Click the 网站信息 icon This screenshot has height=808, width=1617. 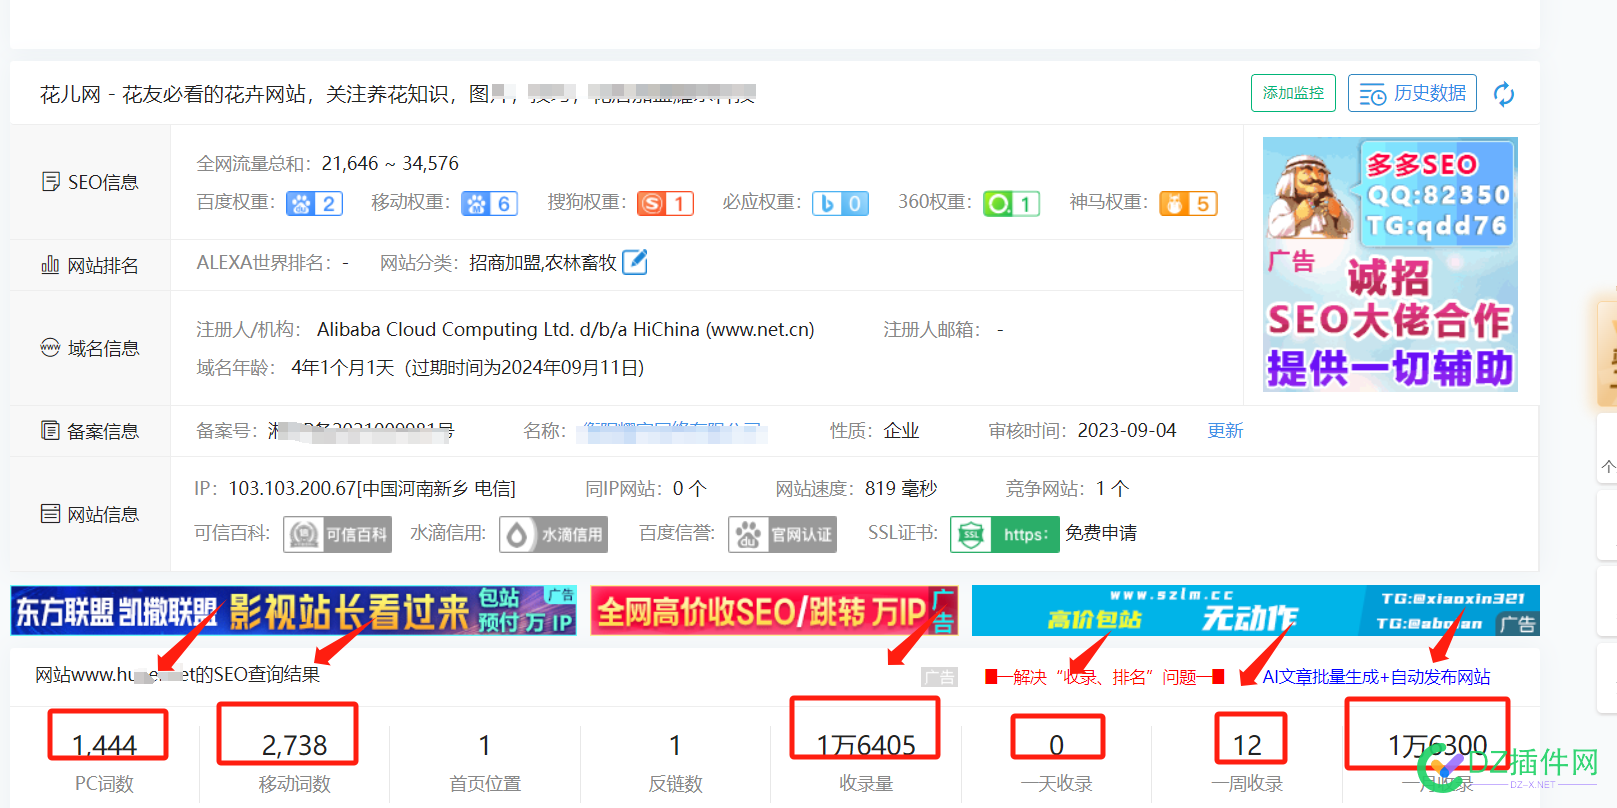50,514
